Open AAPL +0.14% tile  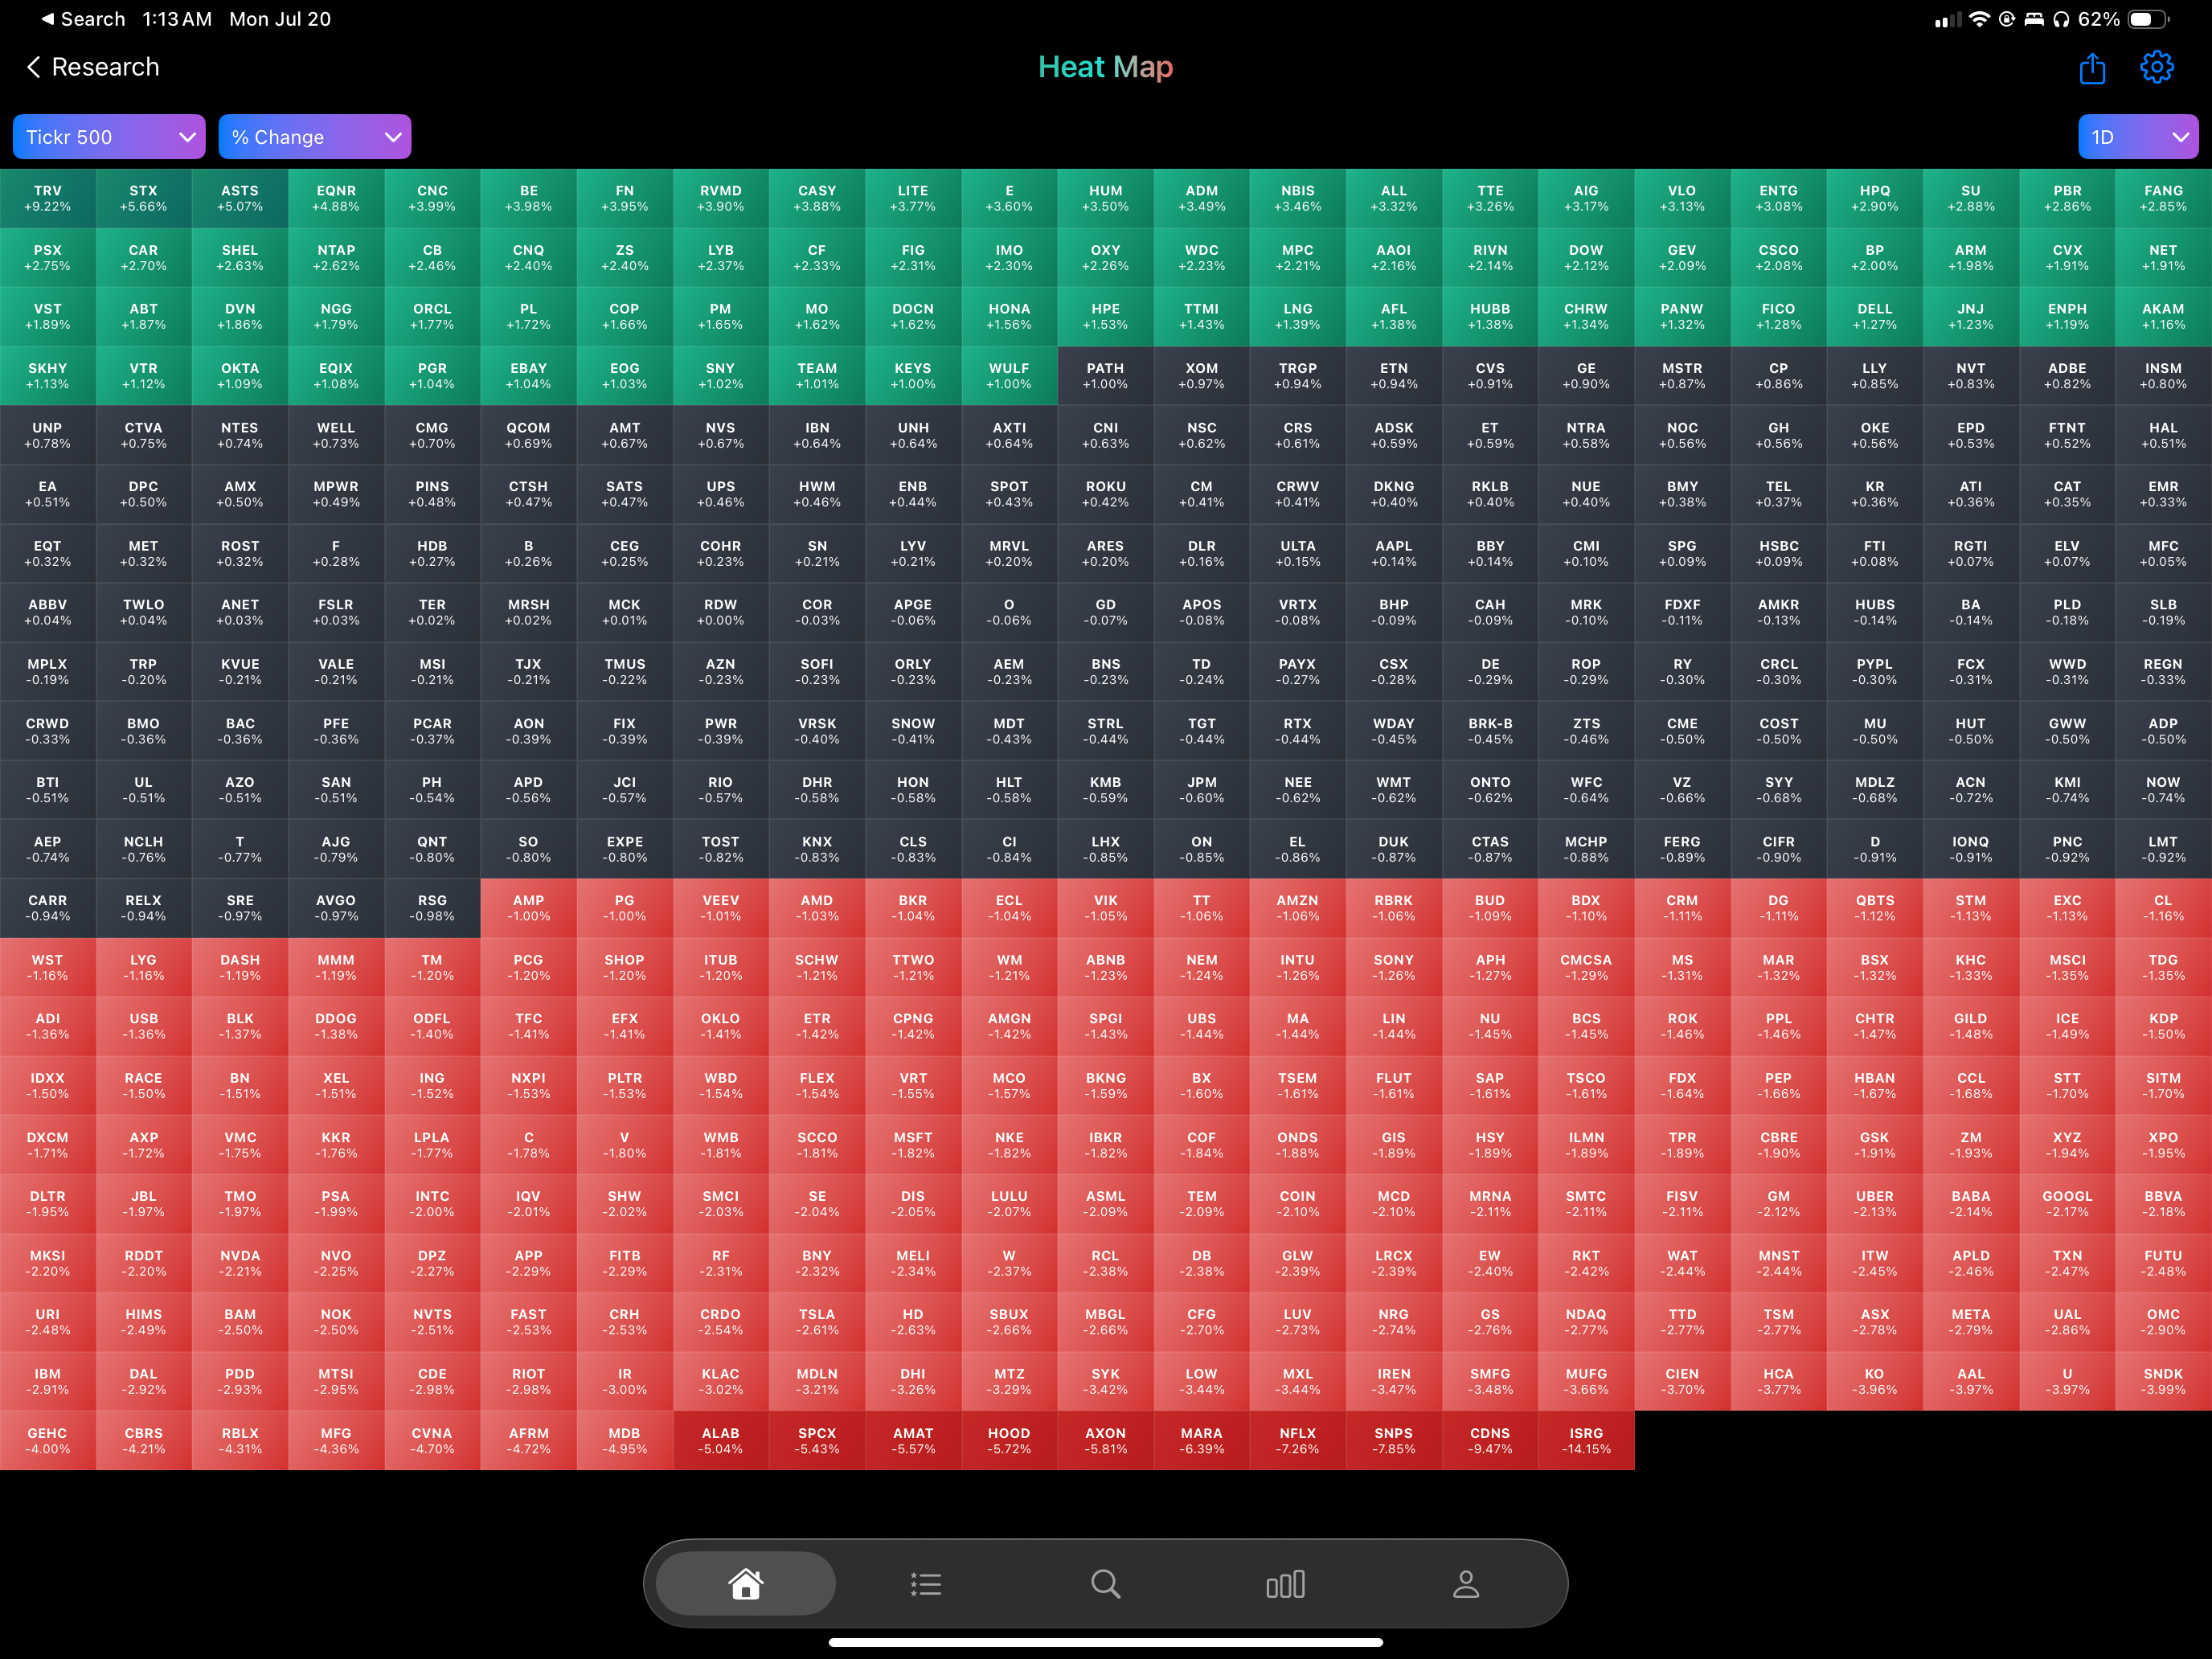(1394, 554)
